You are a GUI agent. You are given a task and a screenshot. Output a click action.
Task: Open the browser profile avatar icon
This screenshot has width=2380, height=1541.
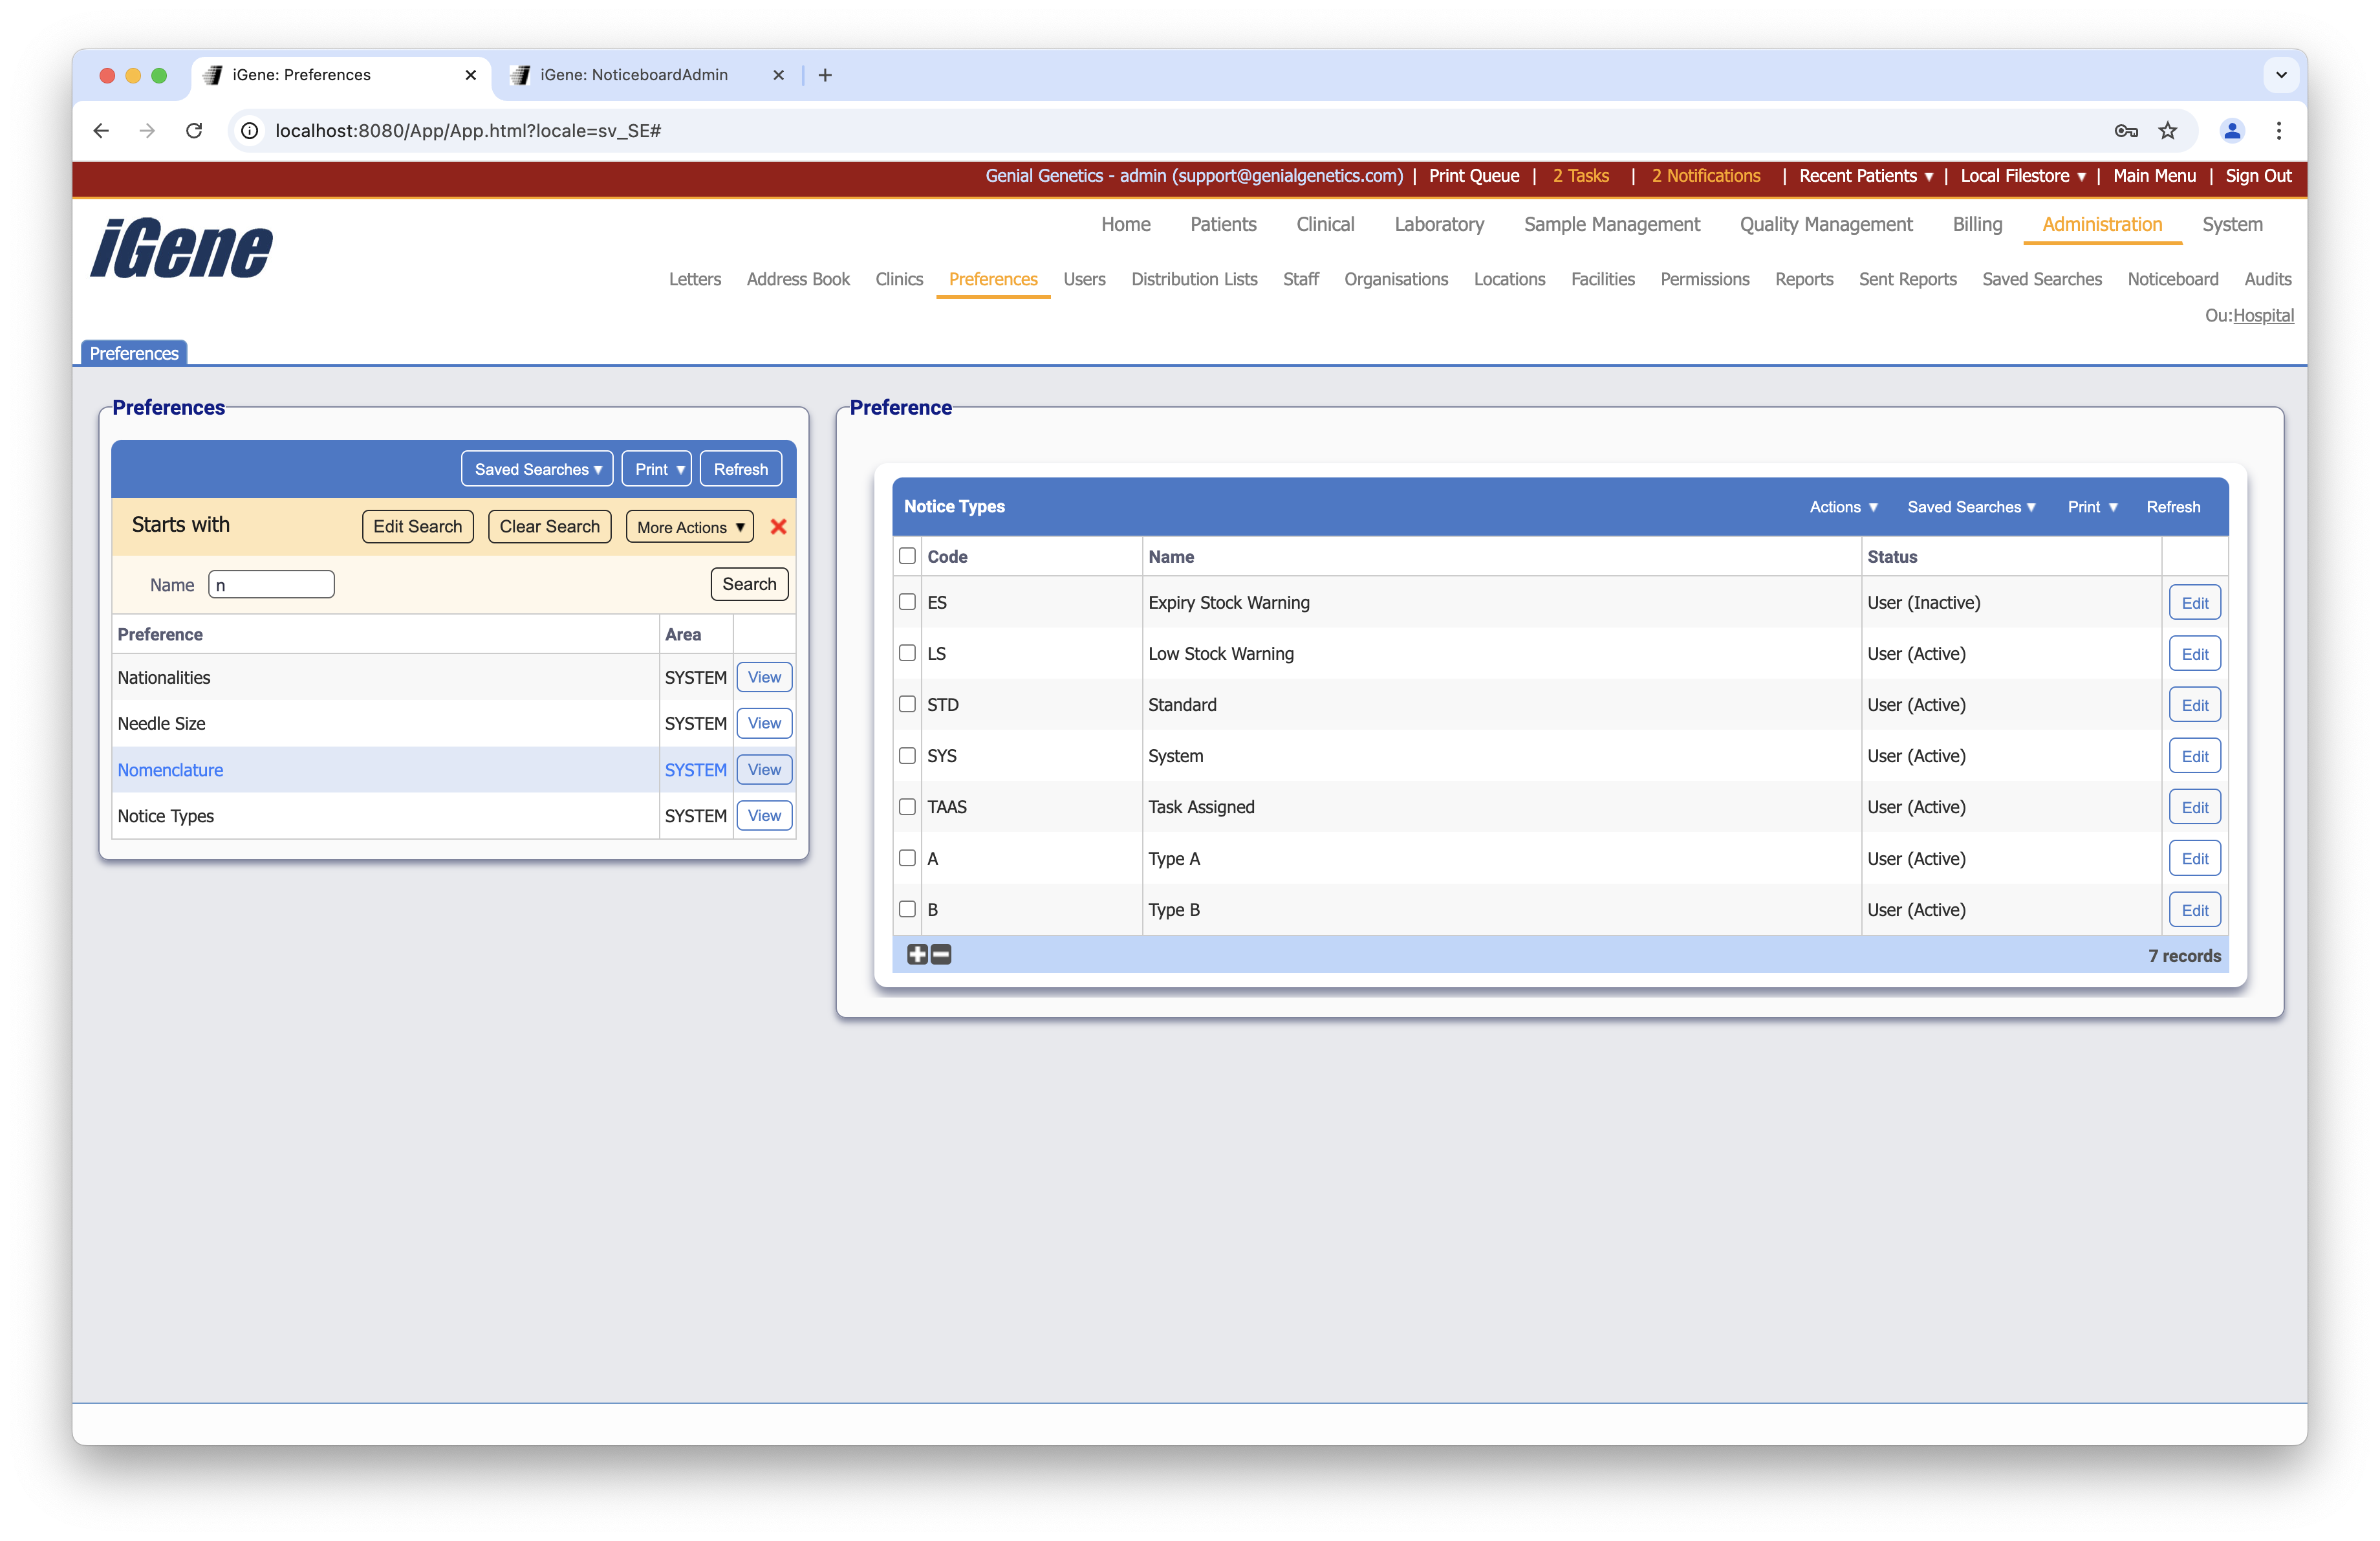point(2231,130)
